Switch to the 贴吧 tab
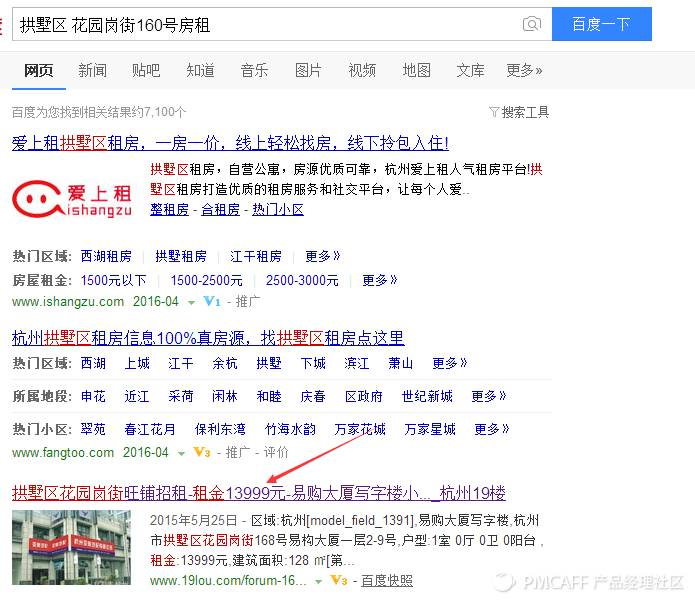 coord(146,70)
